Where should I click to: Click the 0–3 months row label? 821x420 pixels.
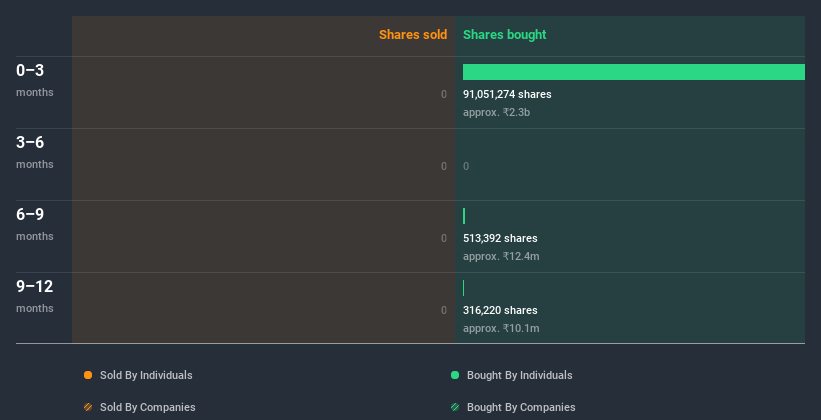(35, 80)
